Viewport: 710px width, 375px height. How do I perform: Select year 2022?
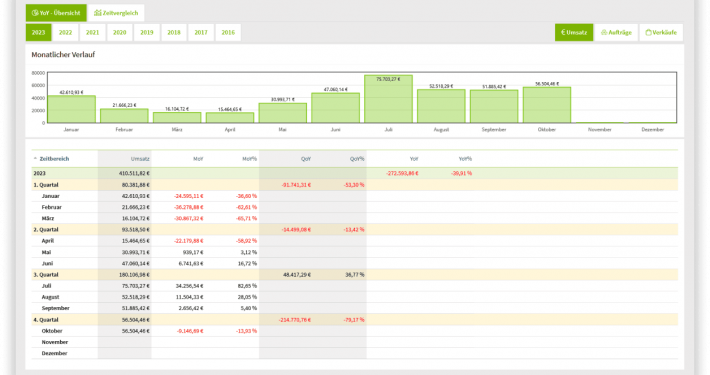[65, 33]
